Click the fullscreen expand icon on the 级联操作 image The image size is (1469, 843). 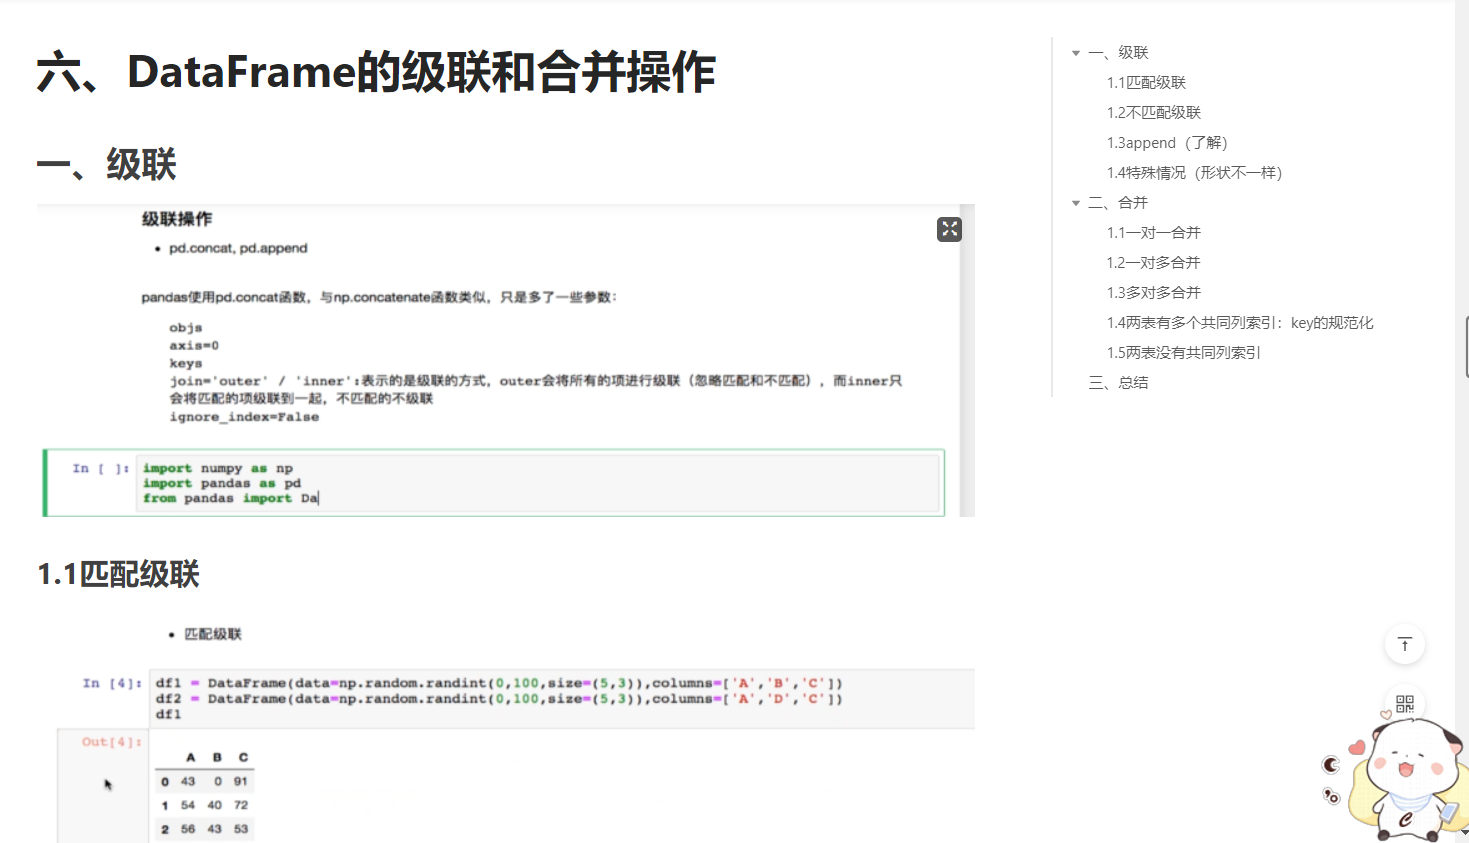948,229
